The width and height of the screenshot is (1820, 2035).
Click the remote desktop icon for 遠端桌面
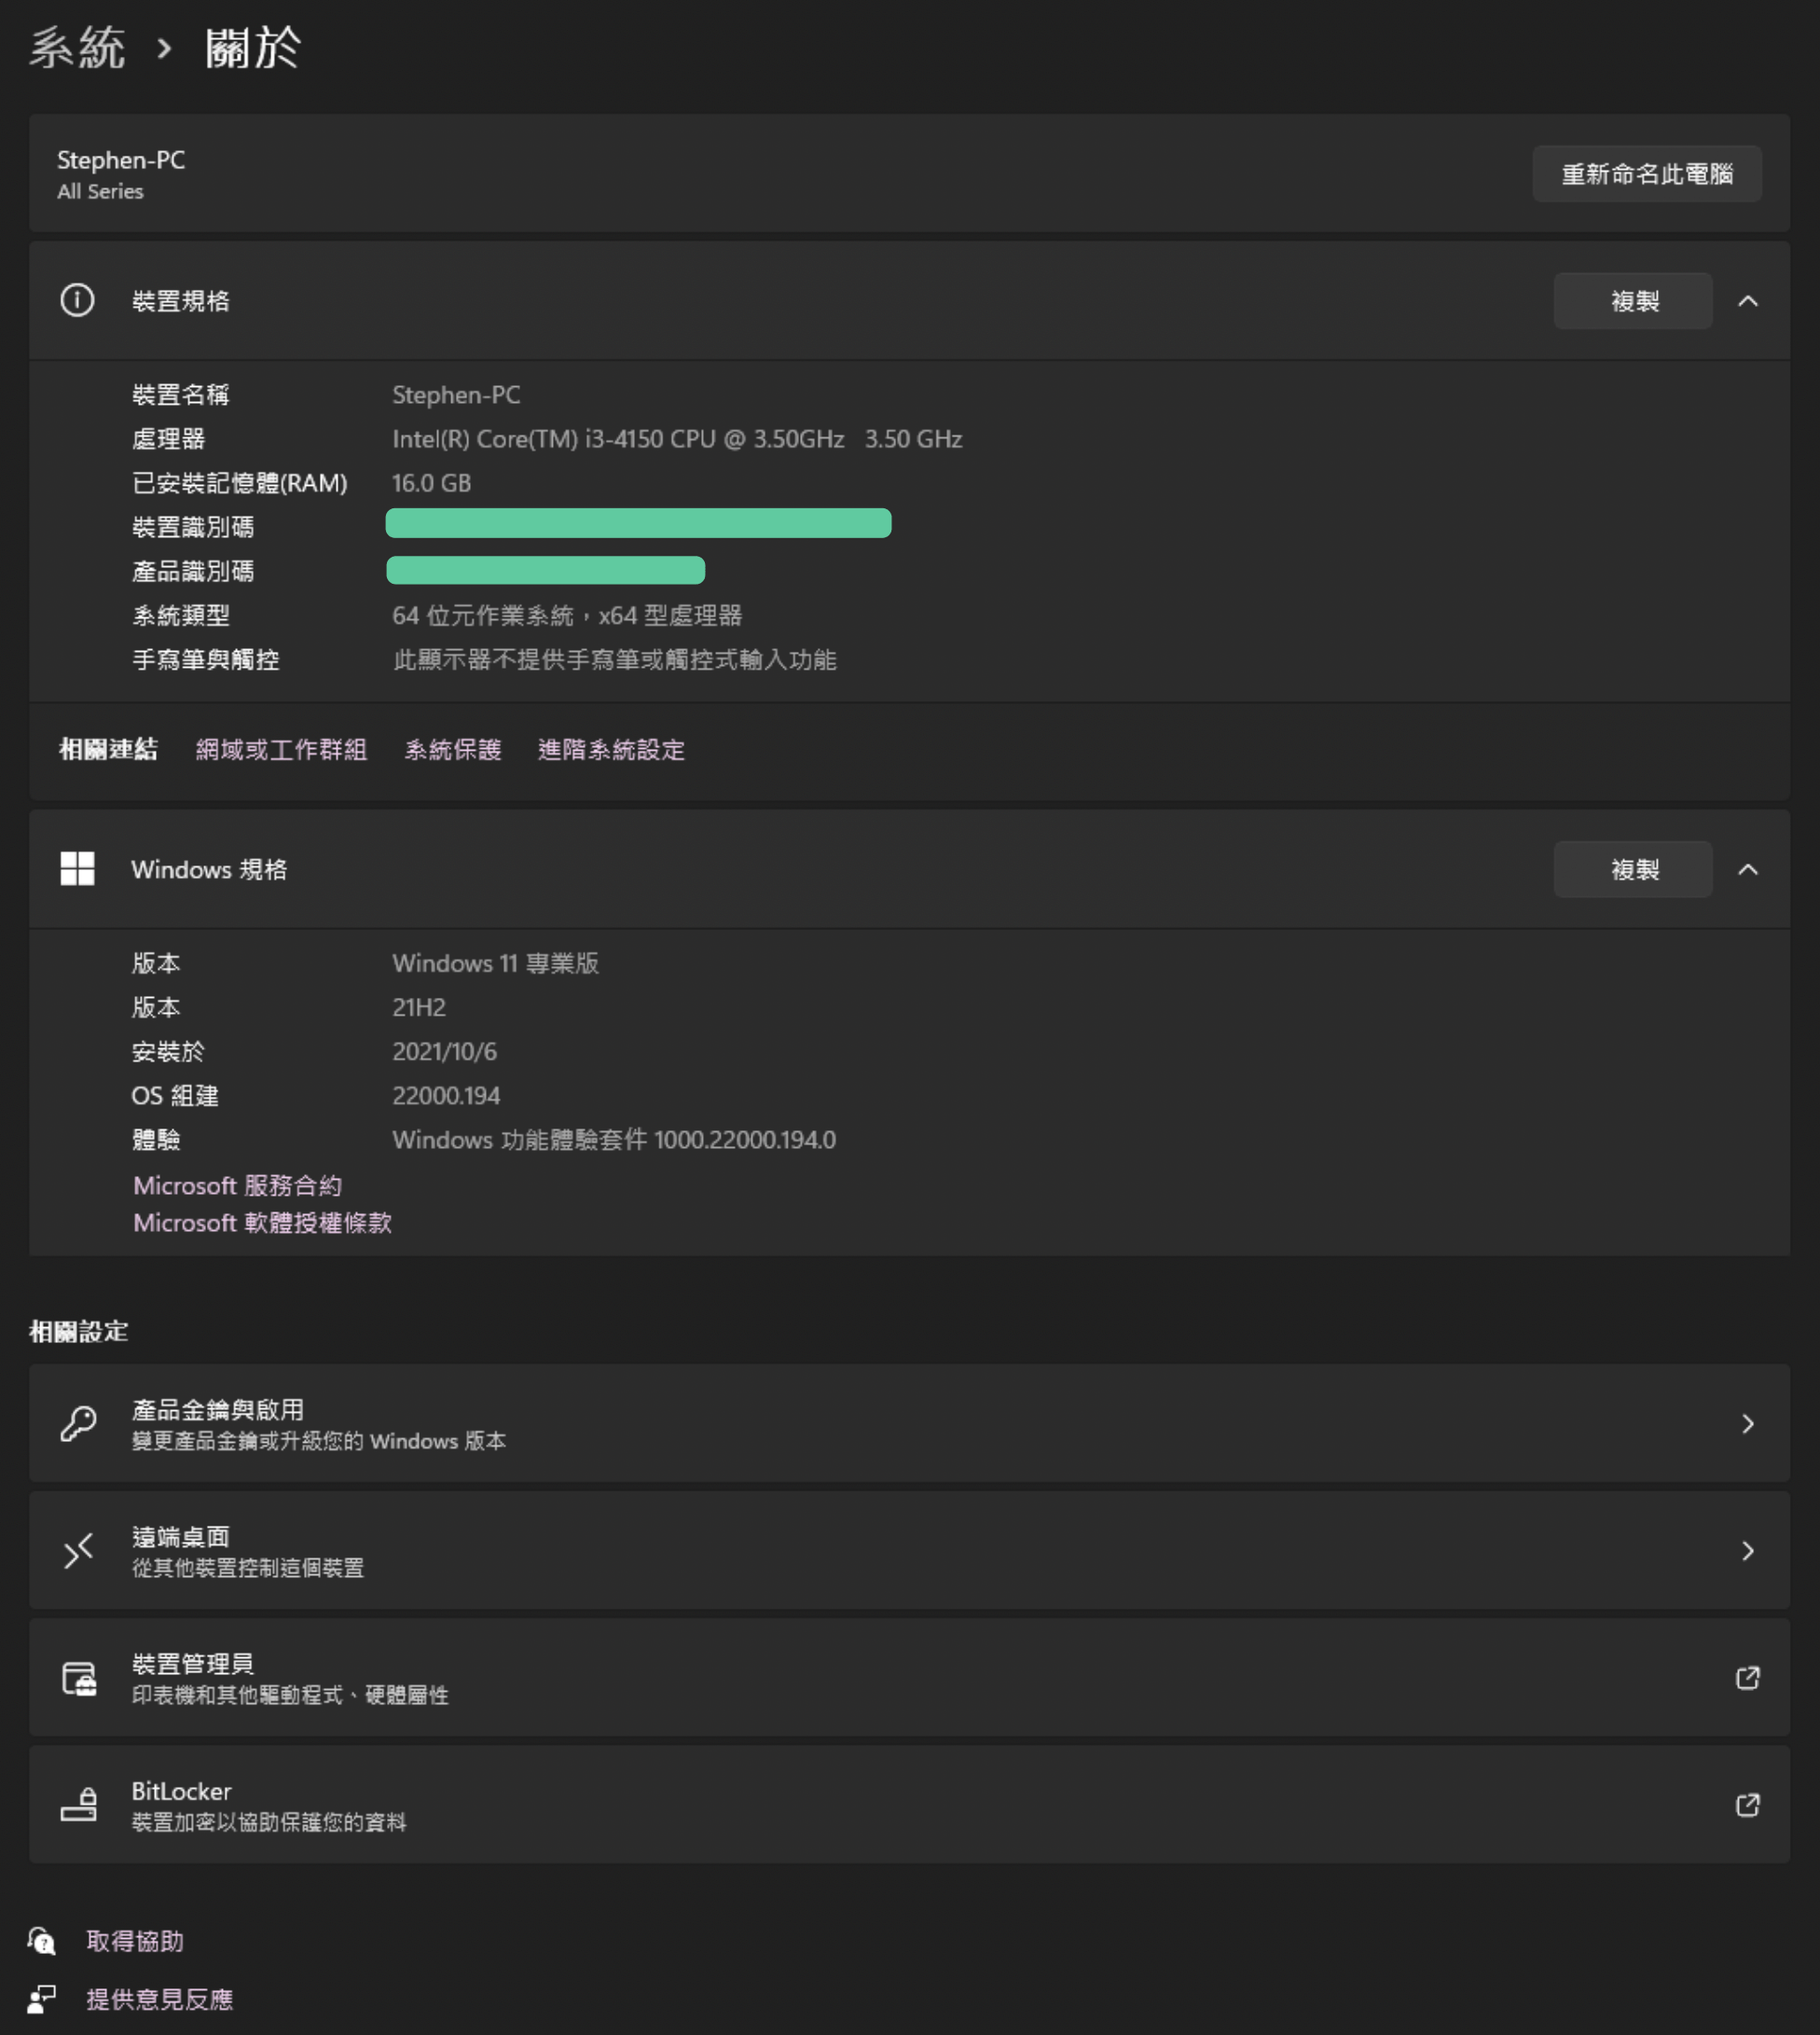tap(78, 1550)
